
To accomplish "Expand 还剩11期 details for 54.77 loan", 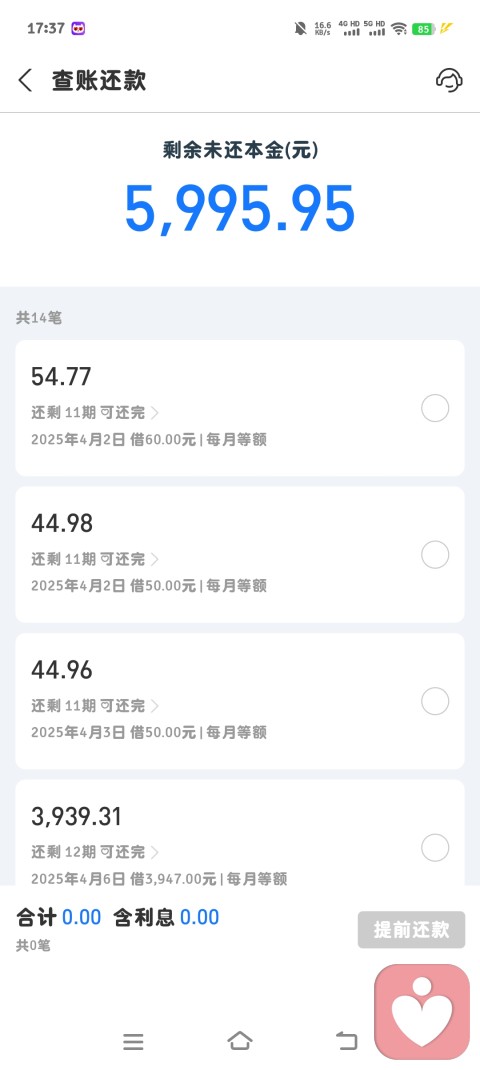I will (95, 413).
